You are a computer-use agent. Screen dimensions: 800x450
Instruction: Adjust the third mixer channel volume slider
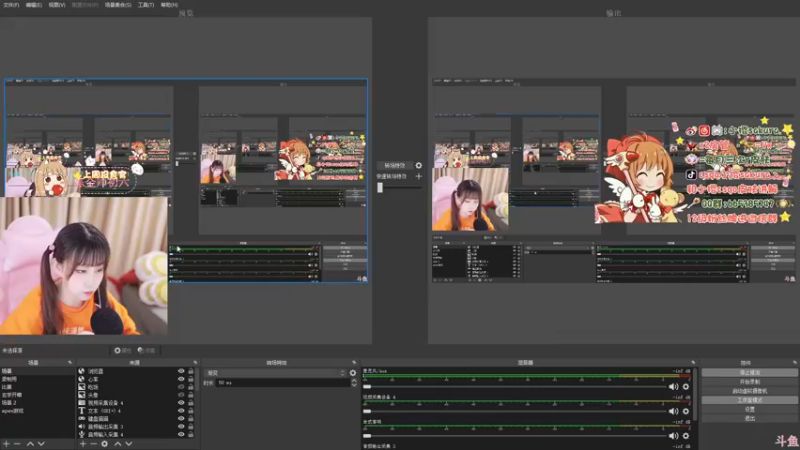click(x=514, y=436)
